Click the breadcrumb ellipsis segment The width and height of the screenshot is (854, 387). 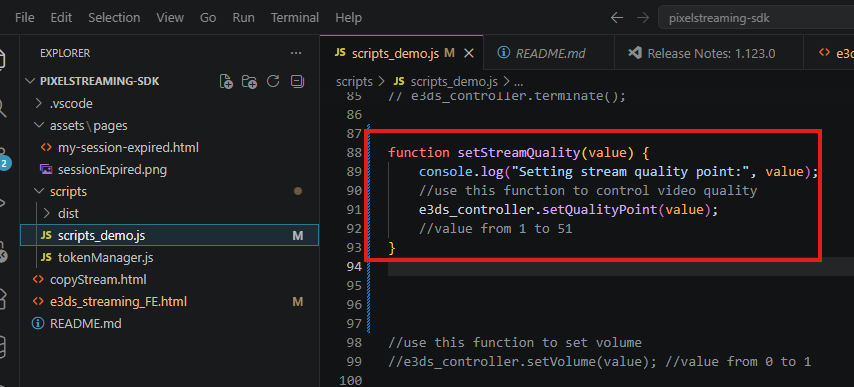[x=518, y=82]
